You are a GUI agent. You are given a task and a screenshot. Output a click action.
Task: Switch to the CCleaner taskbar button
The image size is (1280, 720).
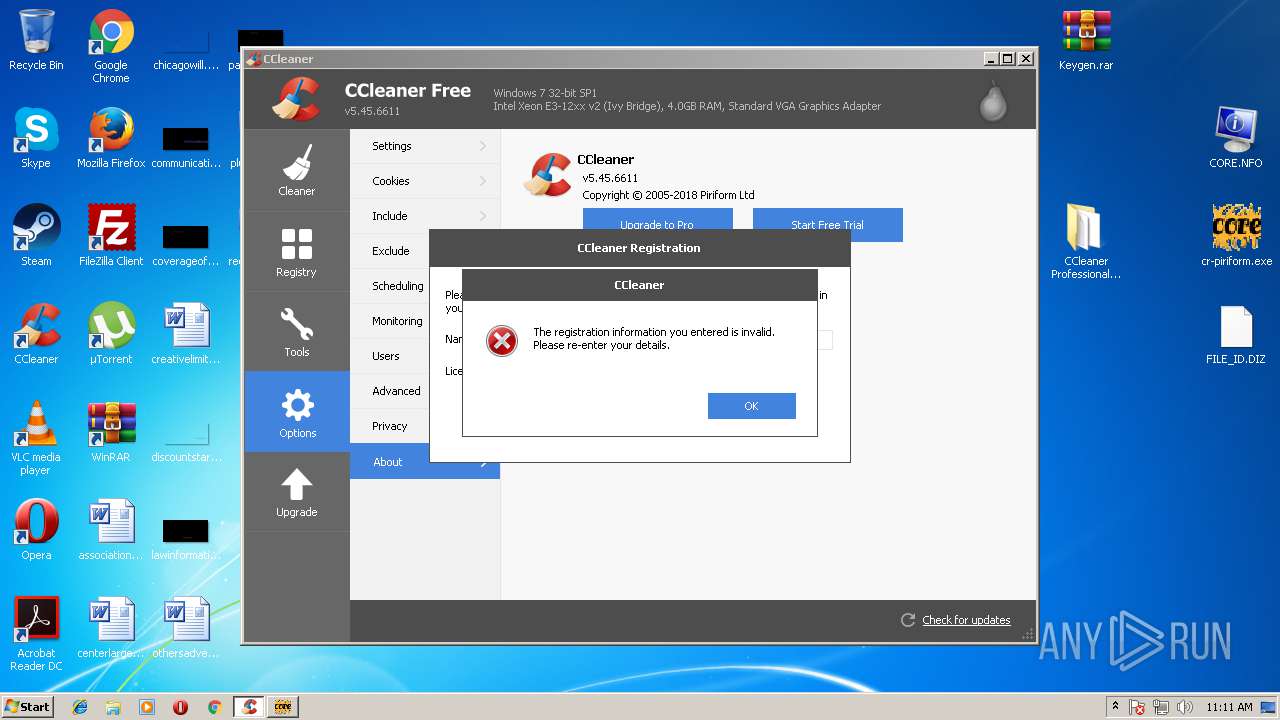click(x=250, y=707)
